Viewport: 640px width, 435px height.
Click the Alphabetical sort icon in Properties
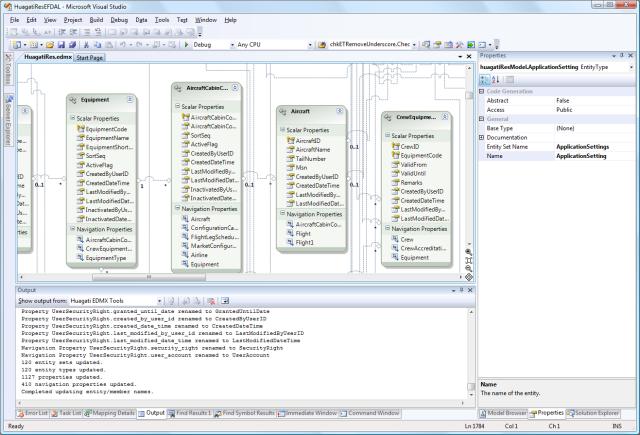tap(496, 80)
